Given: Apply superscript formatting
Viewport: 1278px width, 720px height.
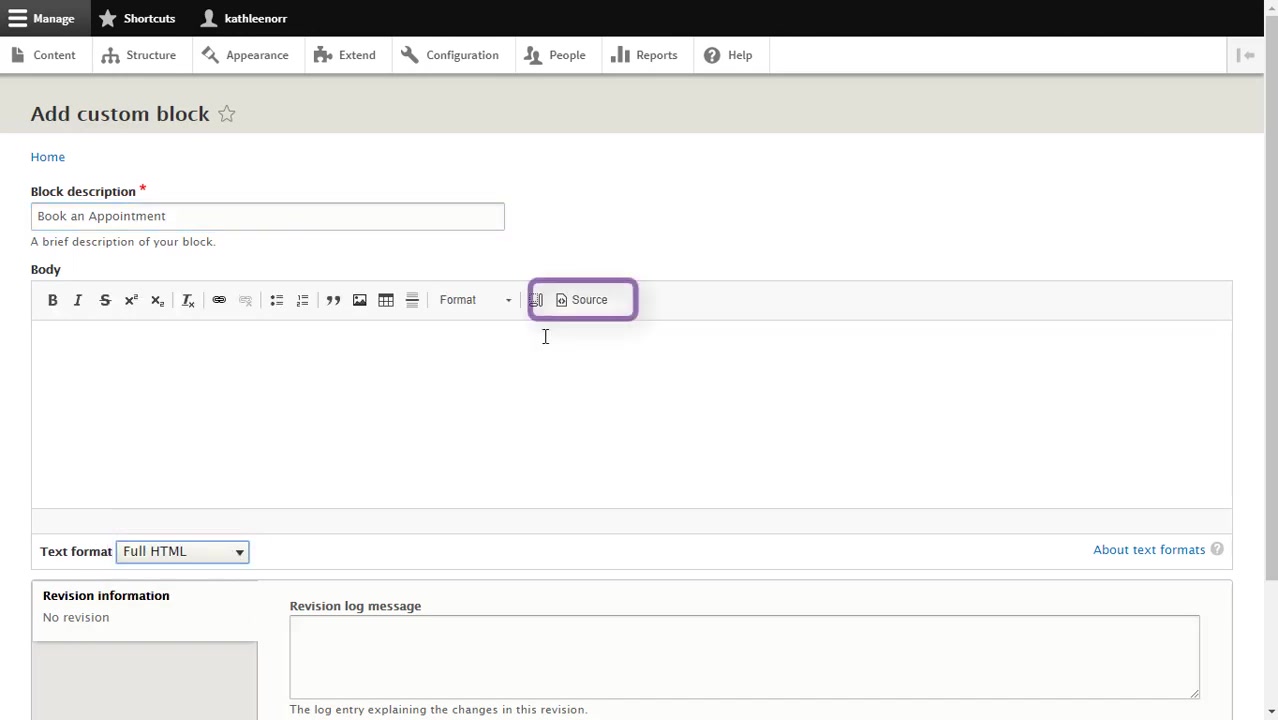Looking at the screenshot, I should tap(131, 300).
